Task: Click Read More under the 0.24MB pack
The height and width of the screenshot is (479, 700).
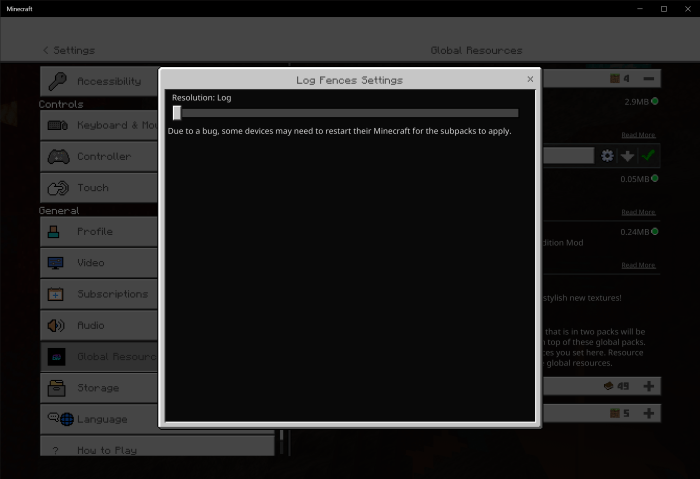Action: pyautogui.click(x=638, y=265)
